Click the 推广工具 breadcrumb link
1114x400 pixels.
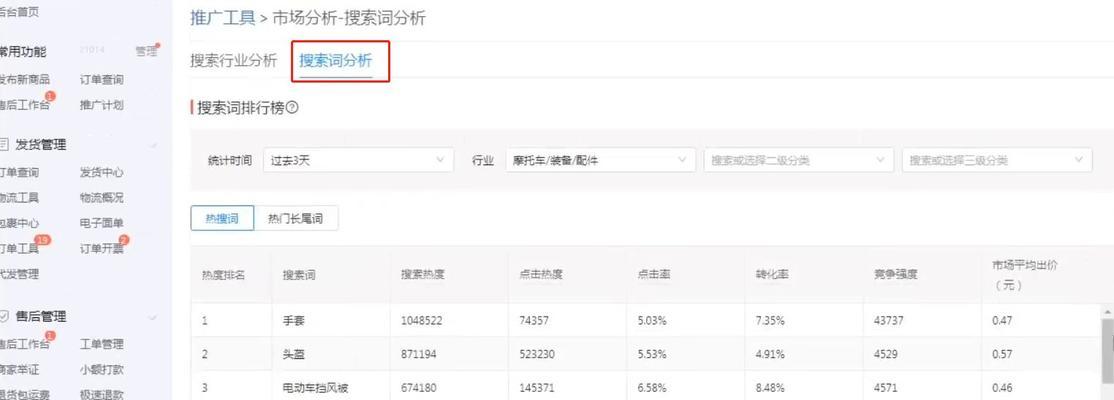click(x=222, y=18)
